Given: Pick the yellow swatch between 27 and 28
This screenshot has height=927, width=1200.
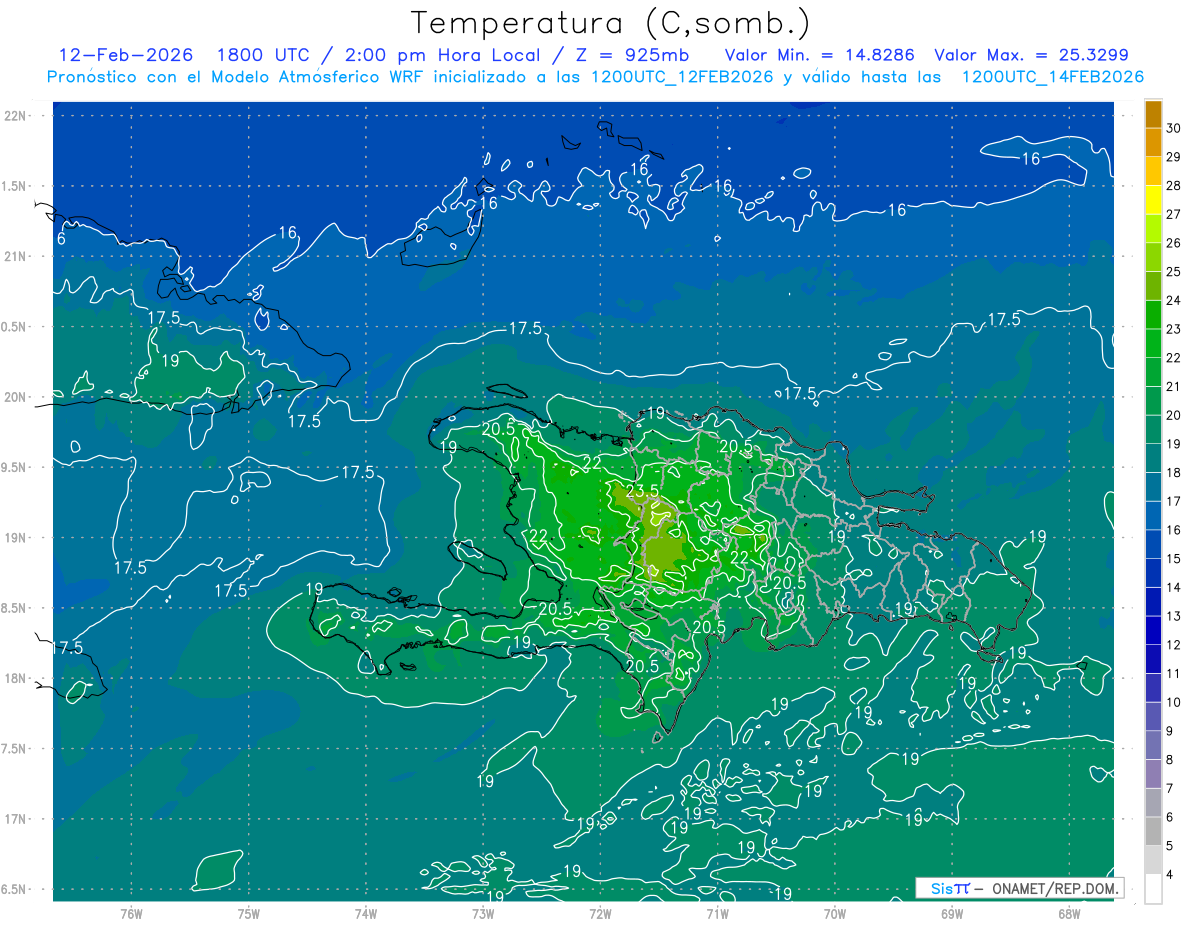Looking at the screenshot, I should [1153, 200].
